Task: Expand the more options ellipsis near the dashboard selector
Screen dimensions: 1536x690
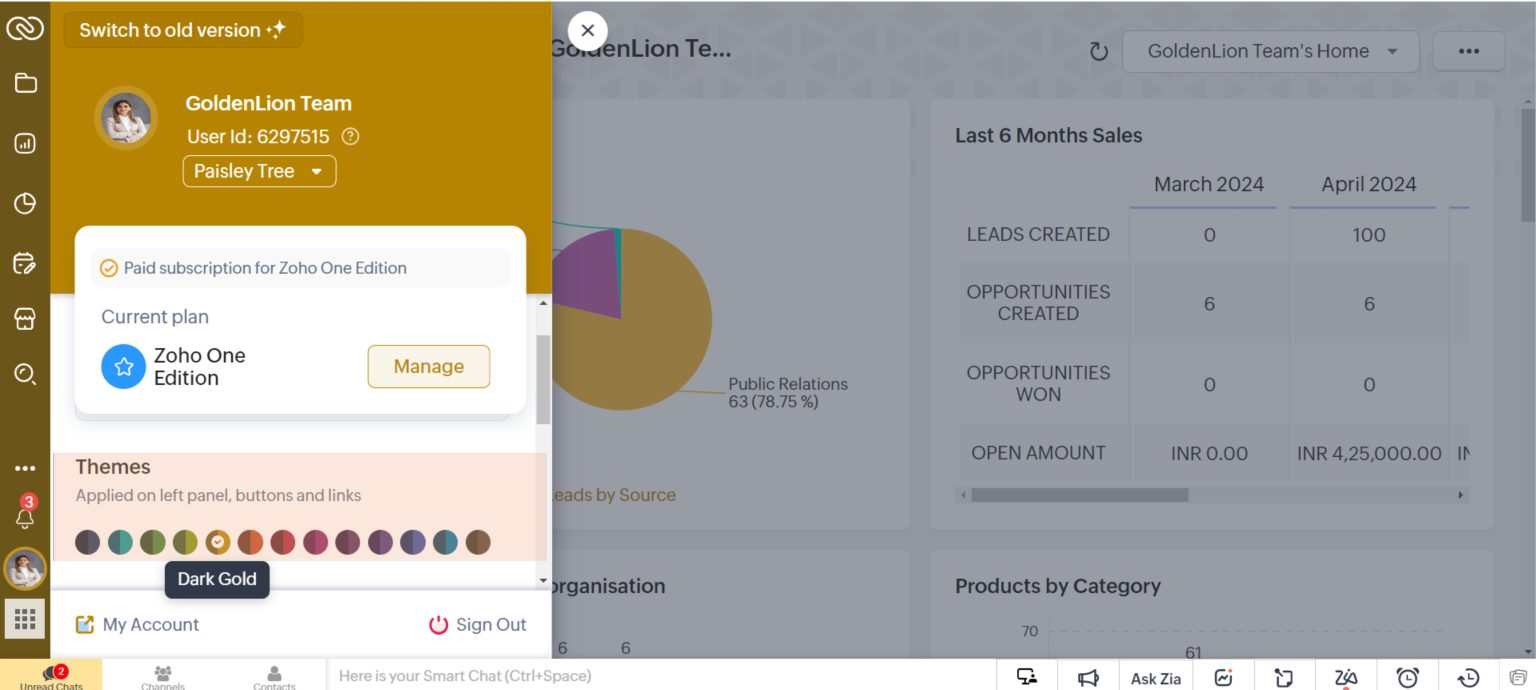Action: tap(1468, 50)
